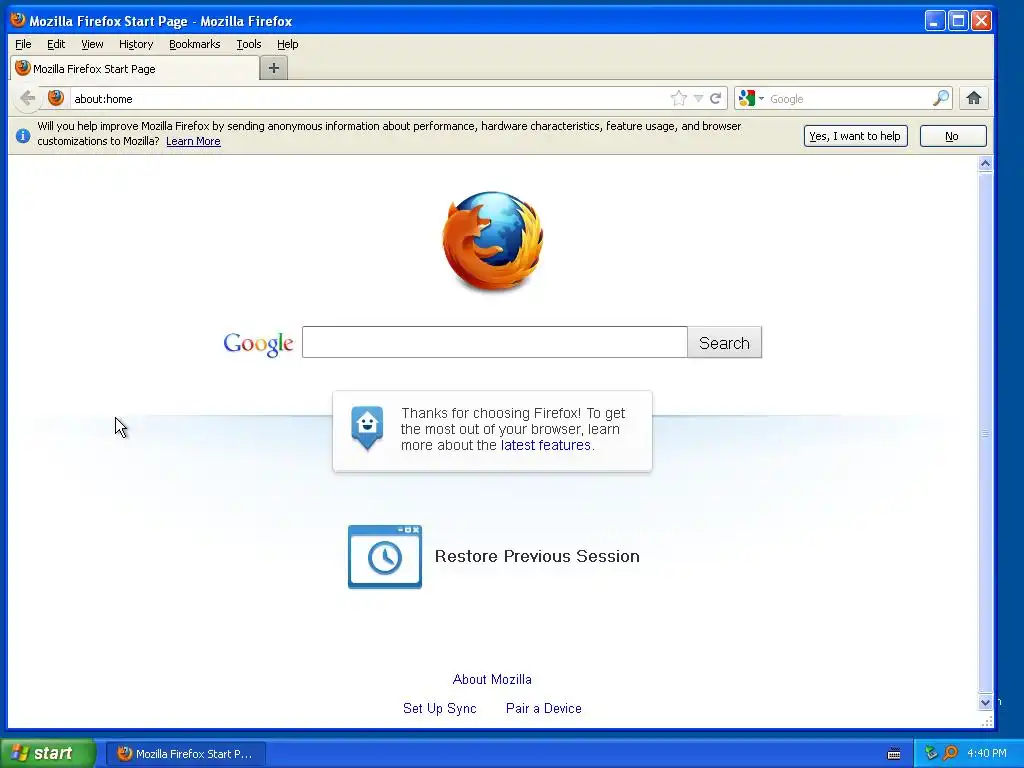The image size is (1024, 768).
Task: Click the Firefox taskbar button
Action: [186, 754]
